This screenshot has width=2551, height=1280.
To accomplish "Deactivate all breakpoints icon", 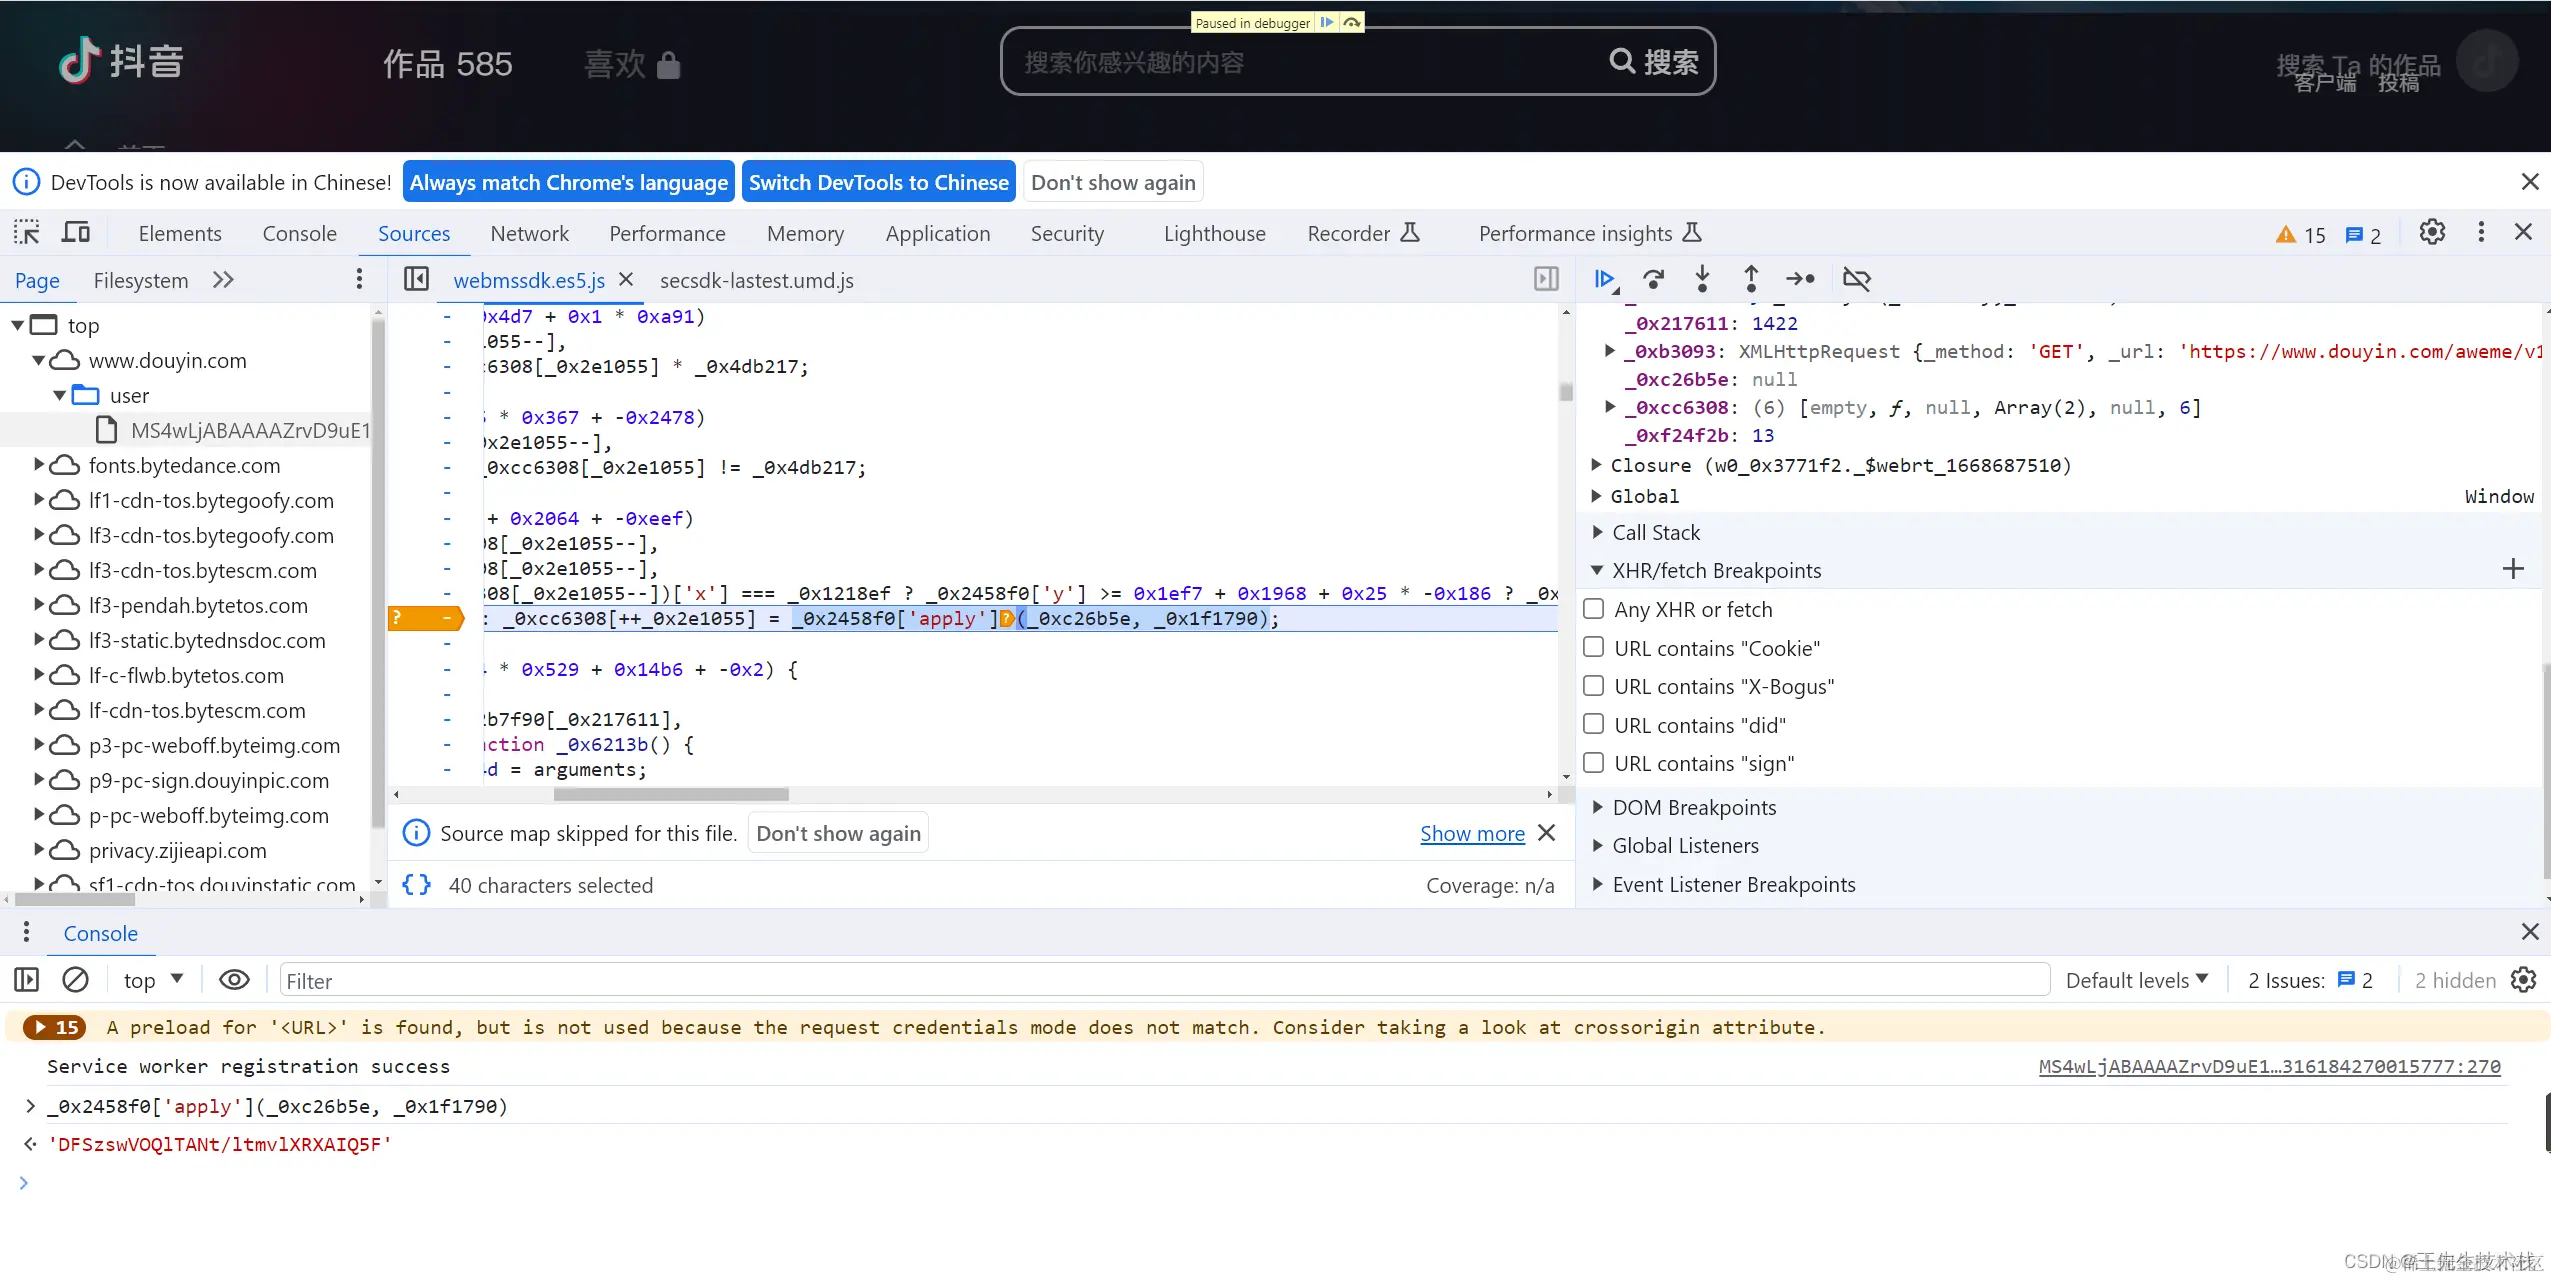I will (x=1856, y=279).
